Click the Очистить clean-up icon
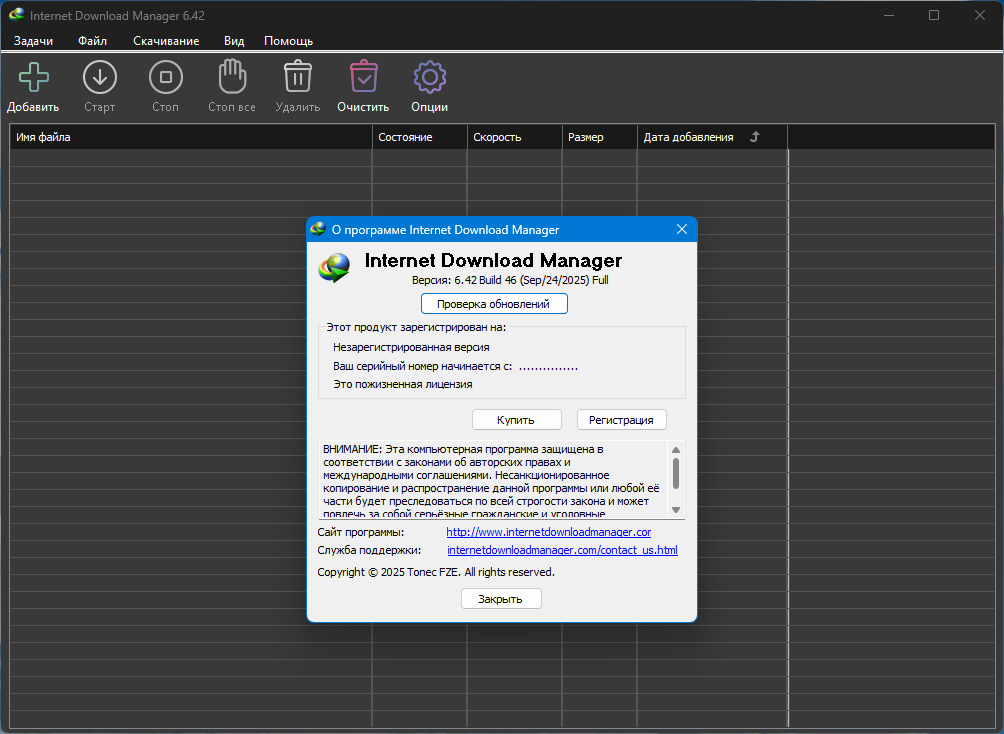The width and height of the screenshot is (1004, 734). click(363, 77)
